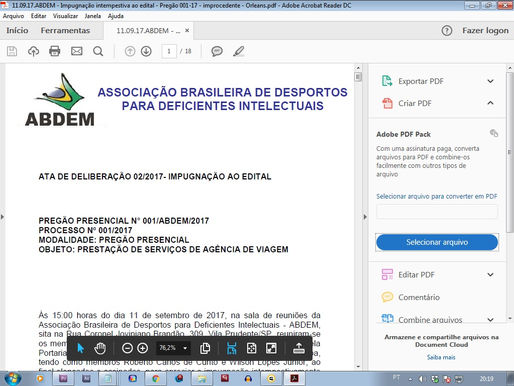This screenshot has width=514, height=386.
Task: Dock the floating toolbar icon
Action: (x=299, y=348)
